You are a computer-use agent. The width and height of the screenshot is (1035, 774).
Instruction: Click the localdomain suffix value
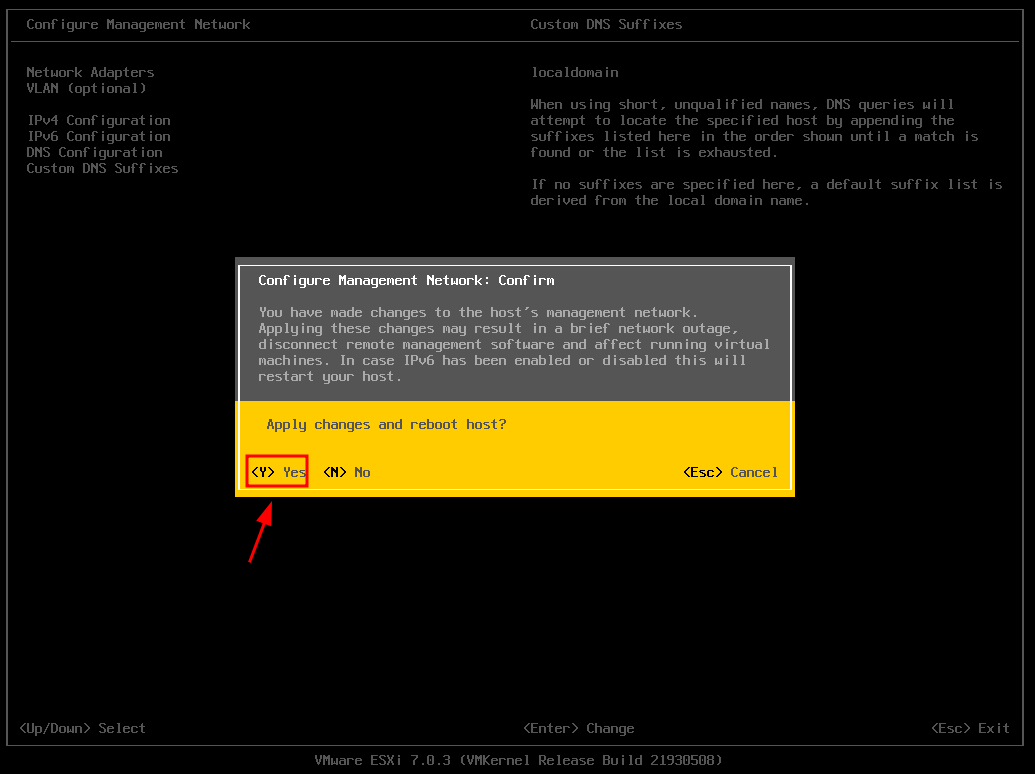(574, 72)
